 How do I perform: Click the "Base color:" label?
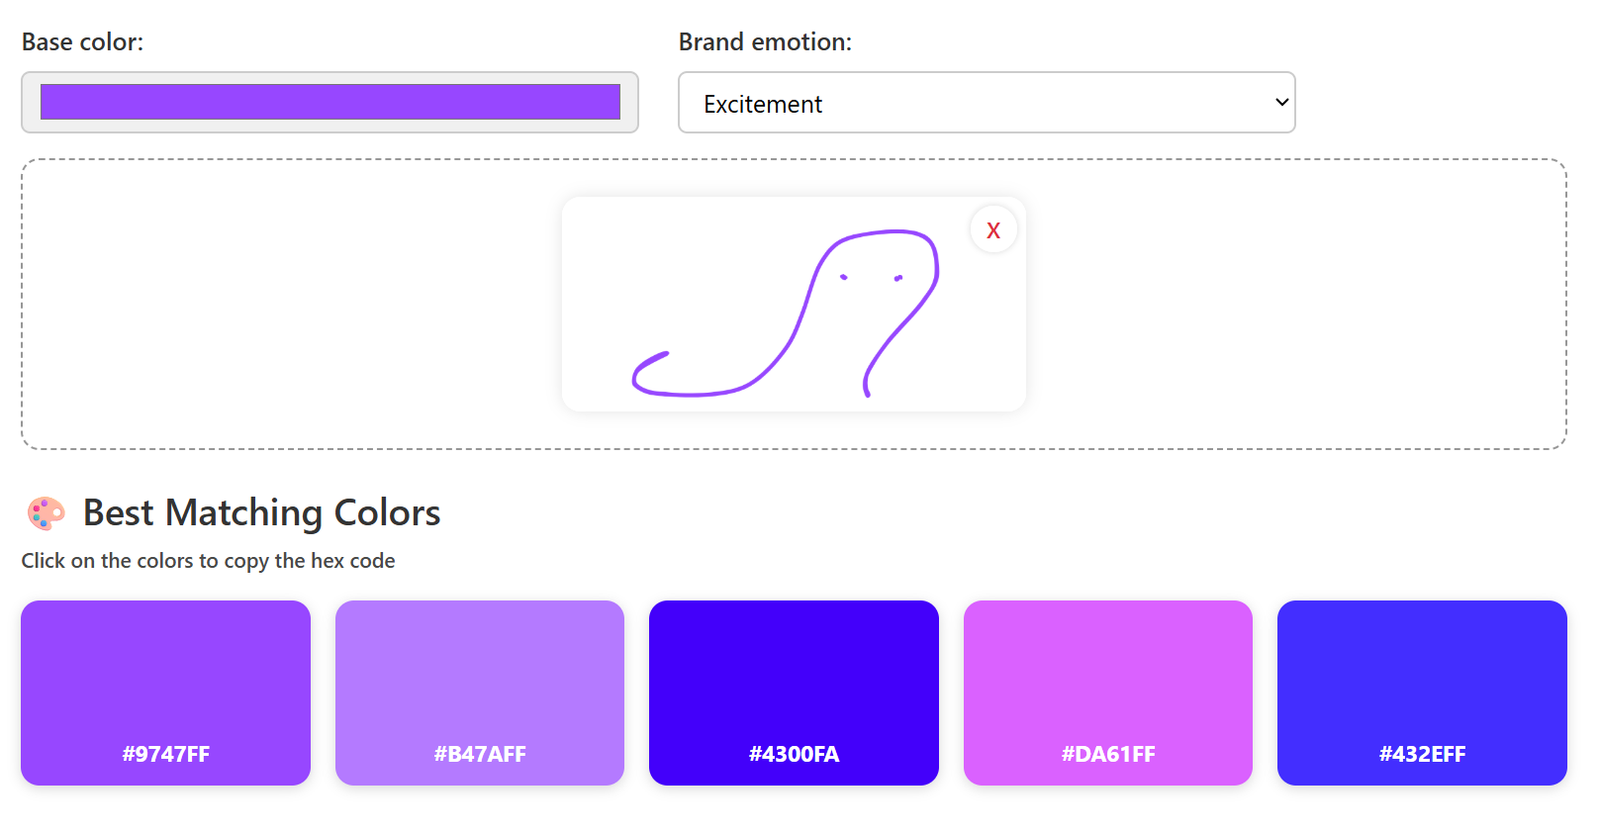pos(83,42)
